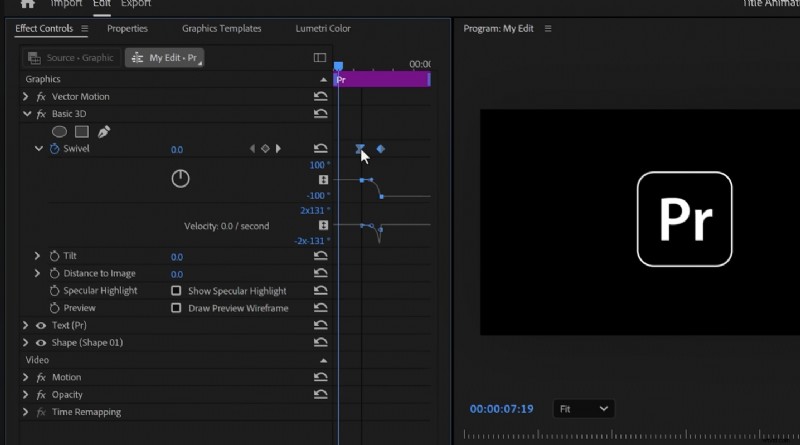Click the -100° minimum value label
The image size is (800, 445).
coord(318,195)
